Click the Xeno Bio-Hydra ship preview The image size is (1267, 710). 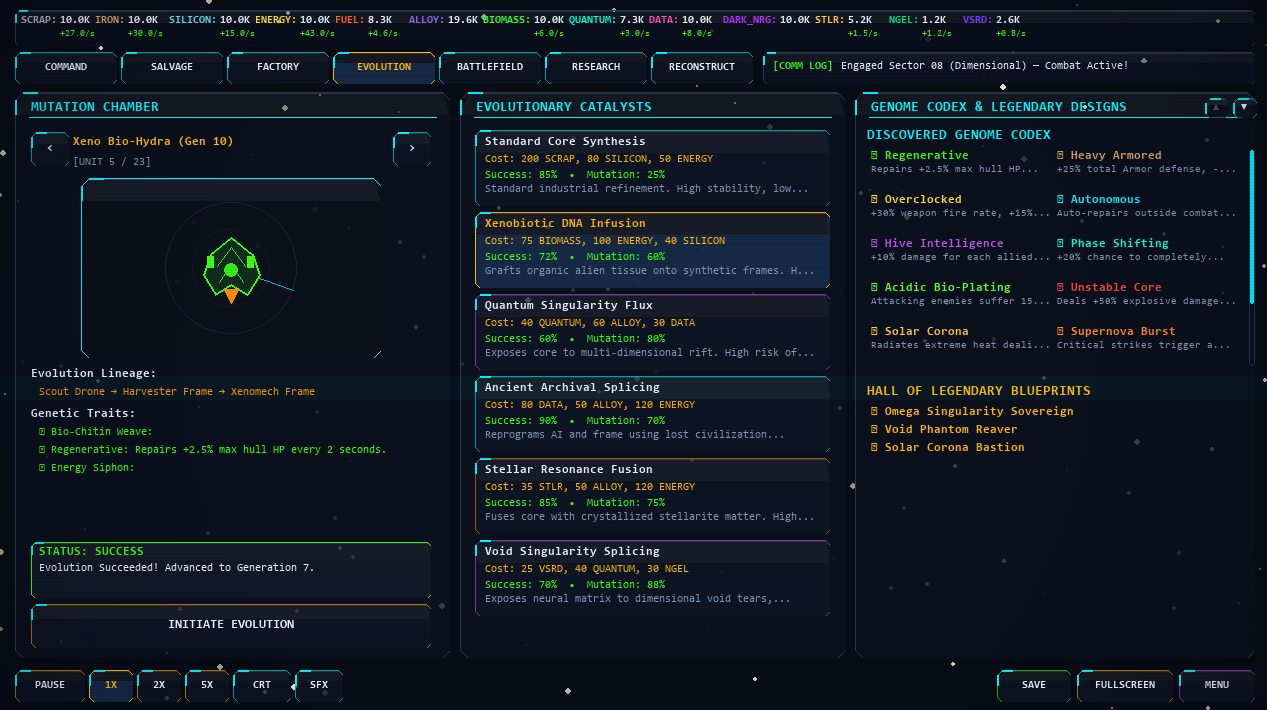(x=231, y=268)
